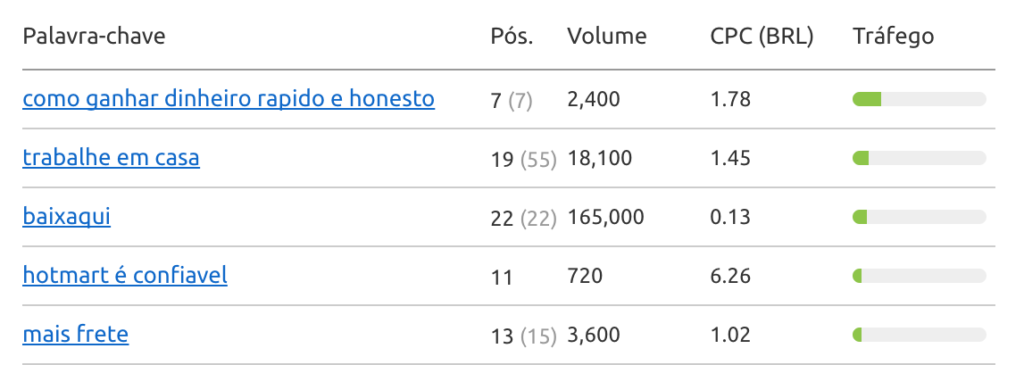The height and width of the screenshot is (365, 1024).
Task: Click the CPC value 6.26
Action: click(730, 276)
